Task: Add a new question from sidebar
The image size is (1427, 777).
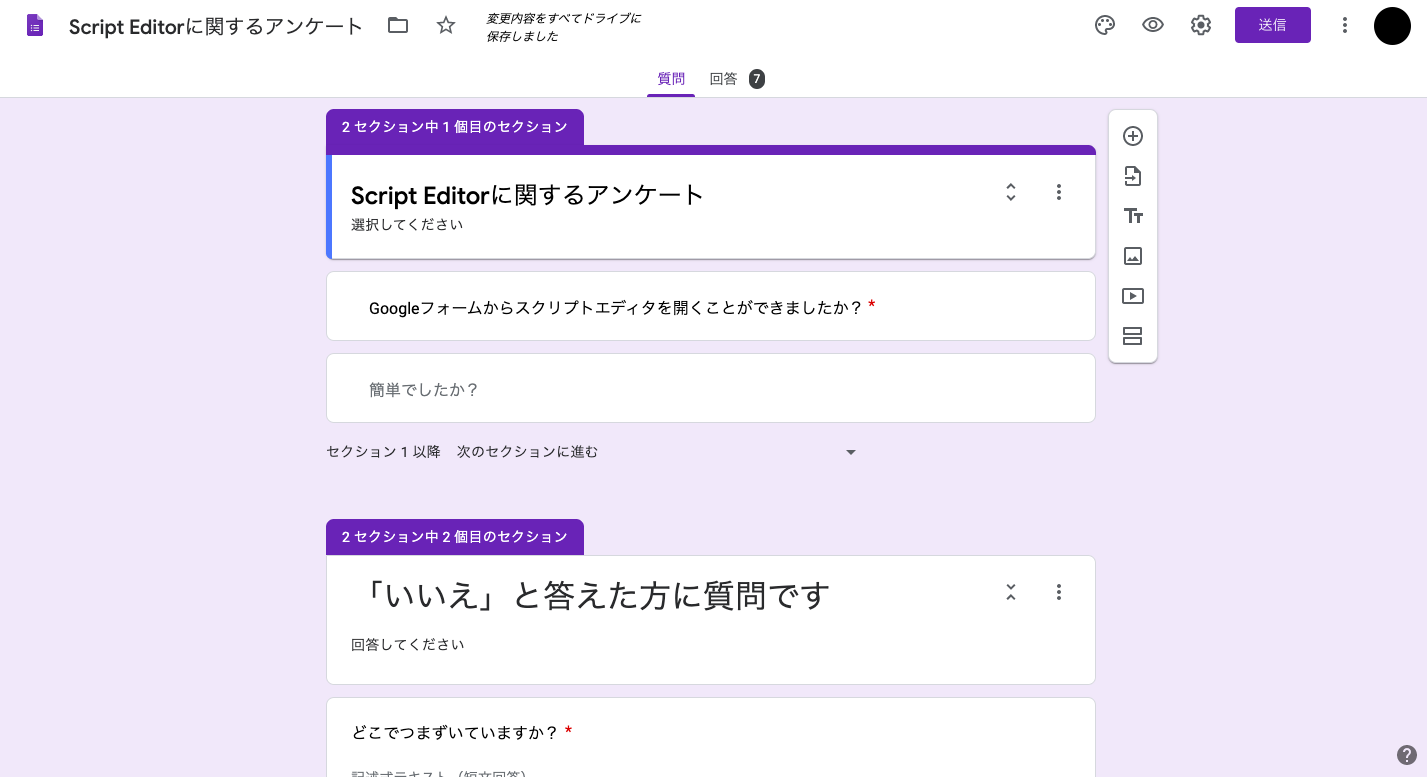Action: pyautogui.click(x=1133, y=136)
